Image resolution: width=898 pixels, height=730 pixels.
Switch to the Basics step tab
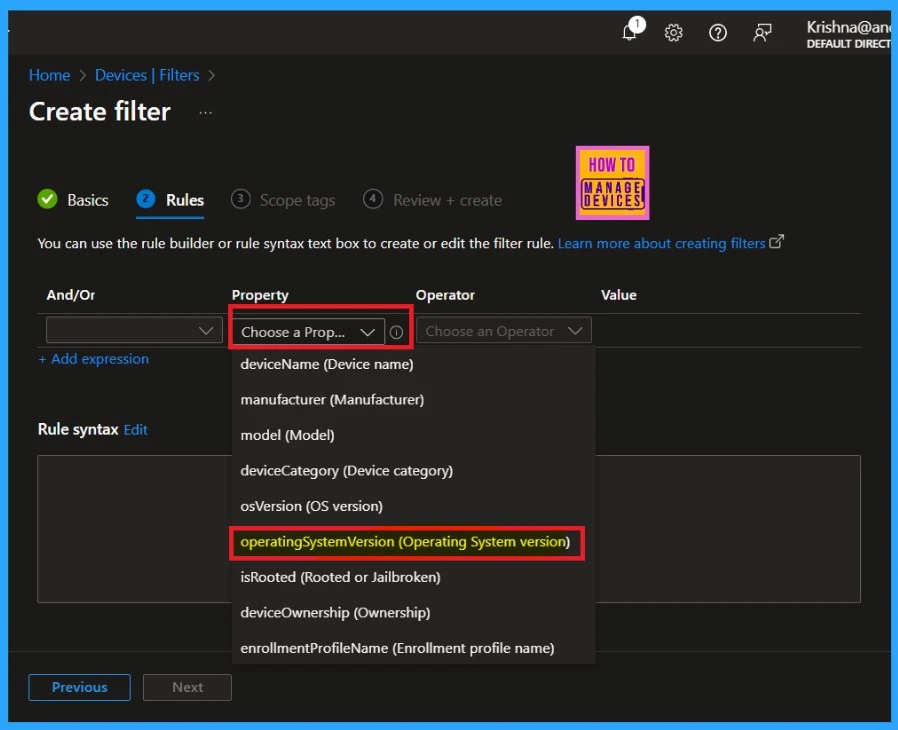tap(73, 200)
